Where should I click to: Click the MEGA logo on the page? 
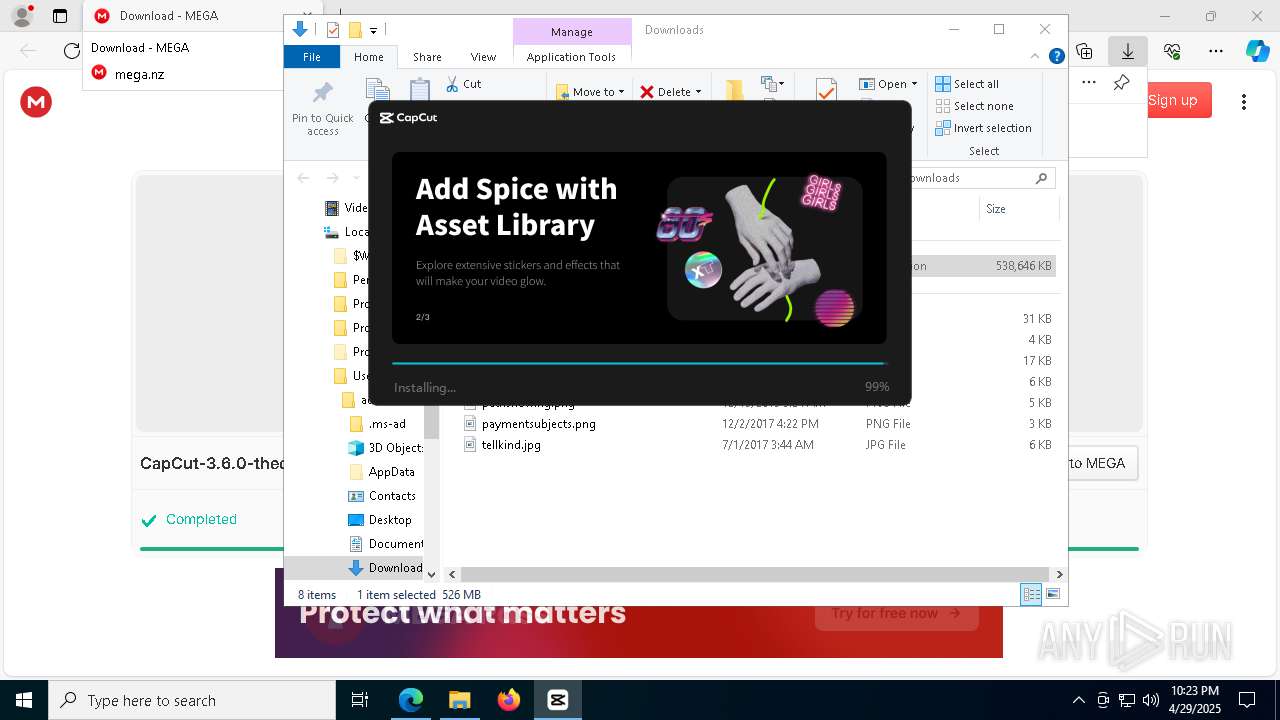click(36, 101)
